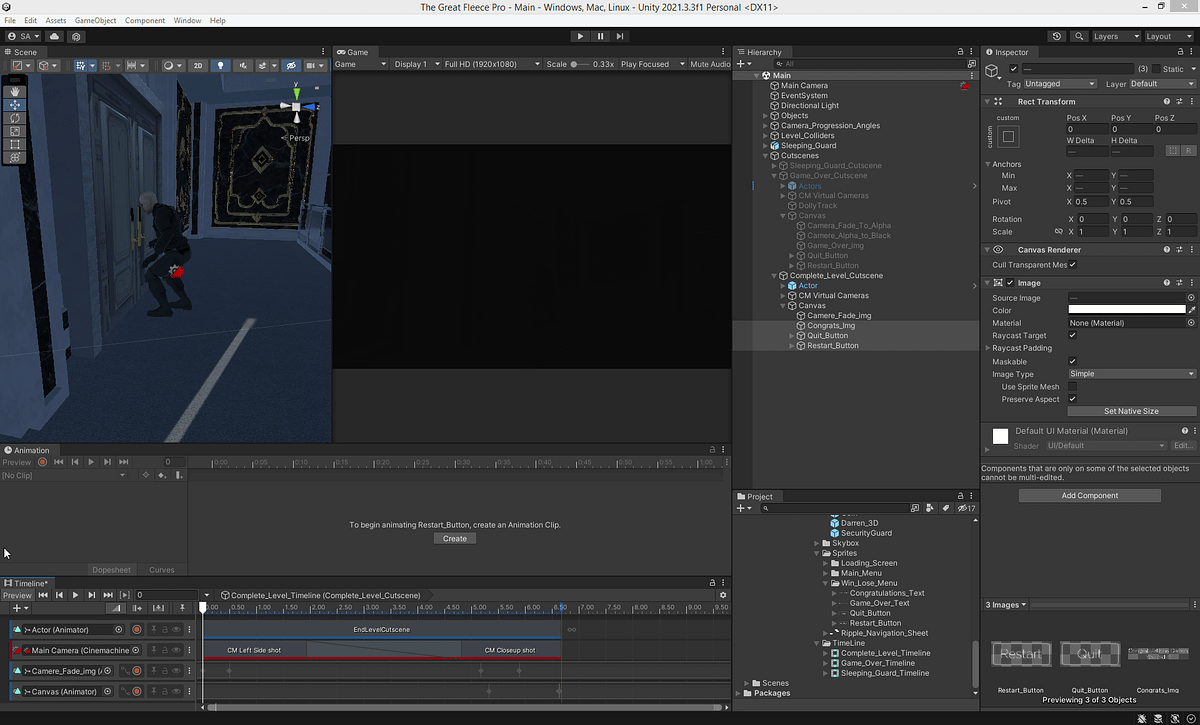Open Unity Search with the magnifier icon

pos(1078,36)
